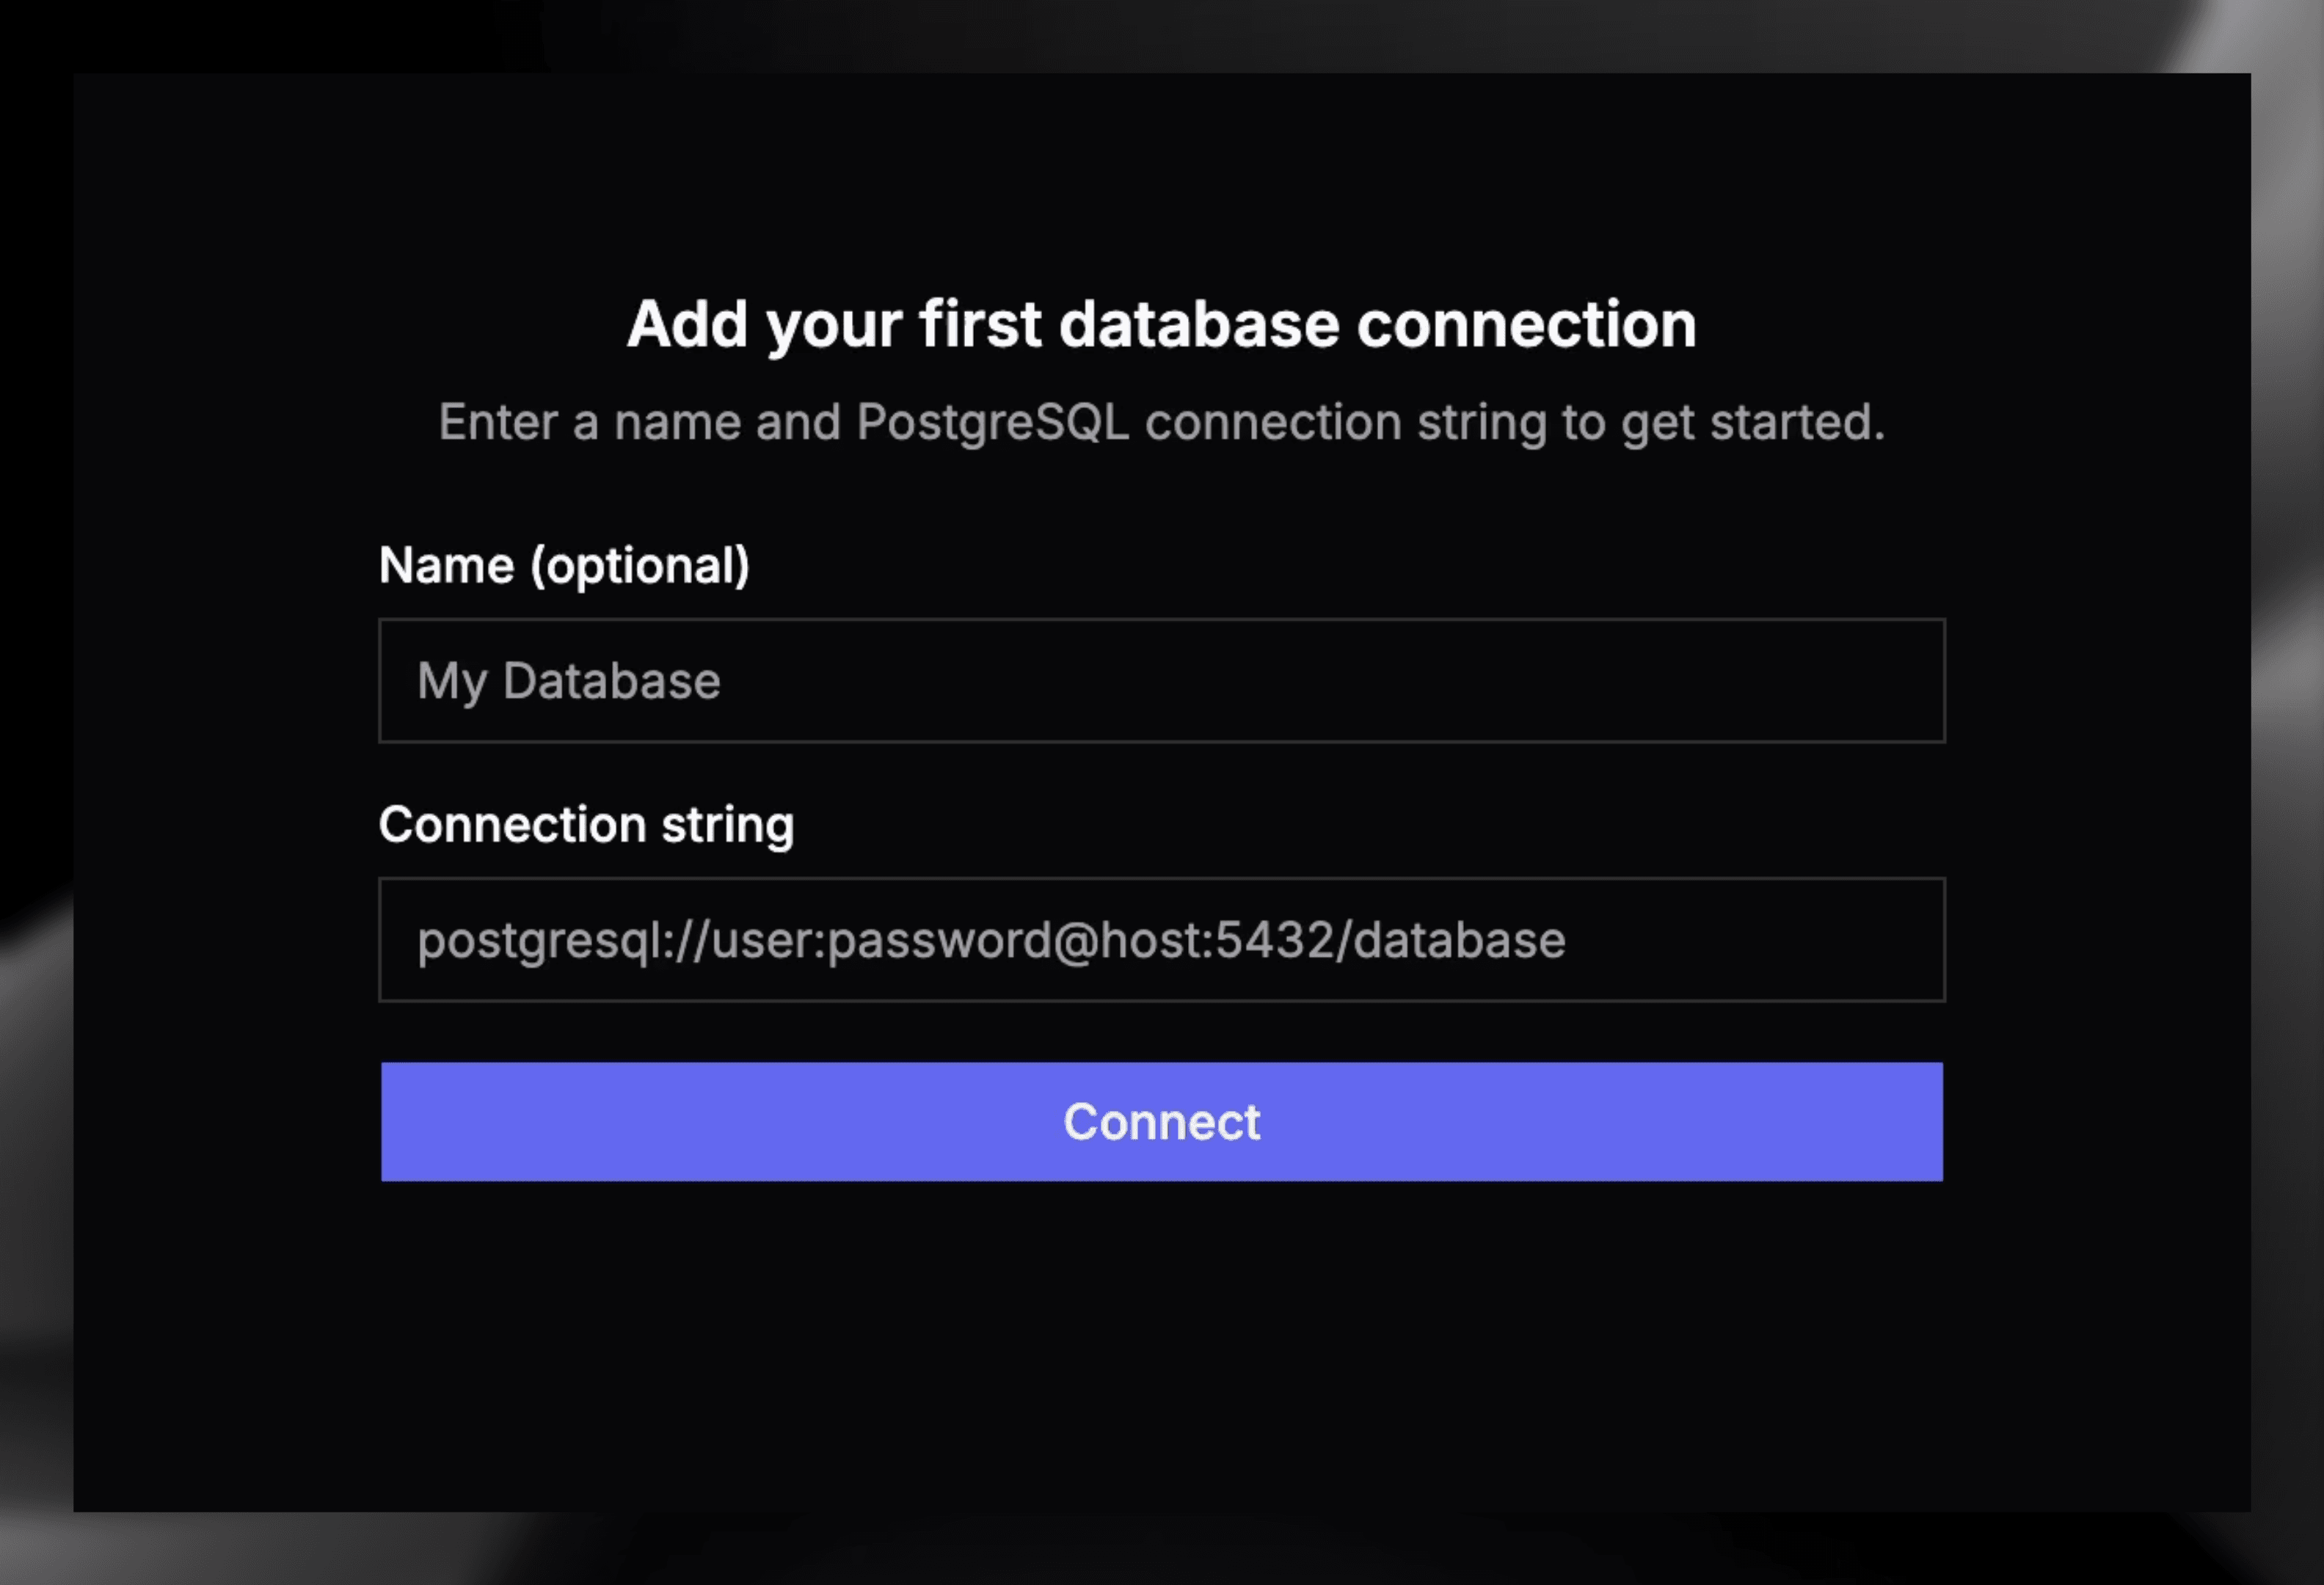Click the Name (optional) field label

565,565
